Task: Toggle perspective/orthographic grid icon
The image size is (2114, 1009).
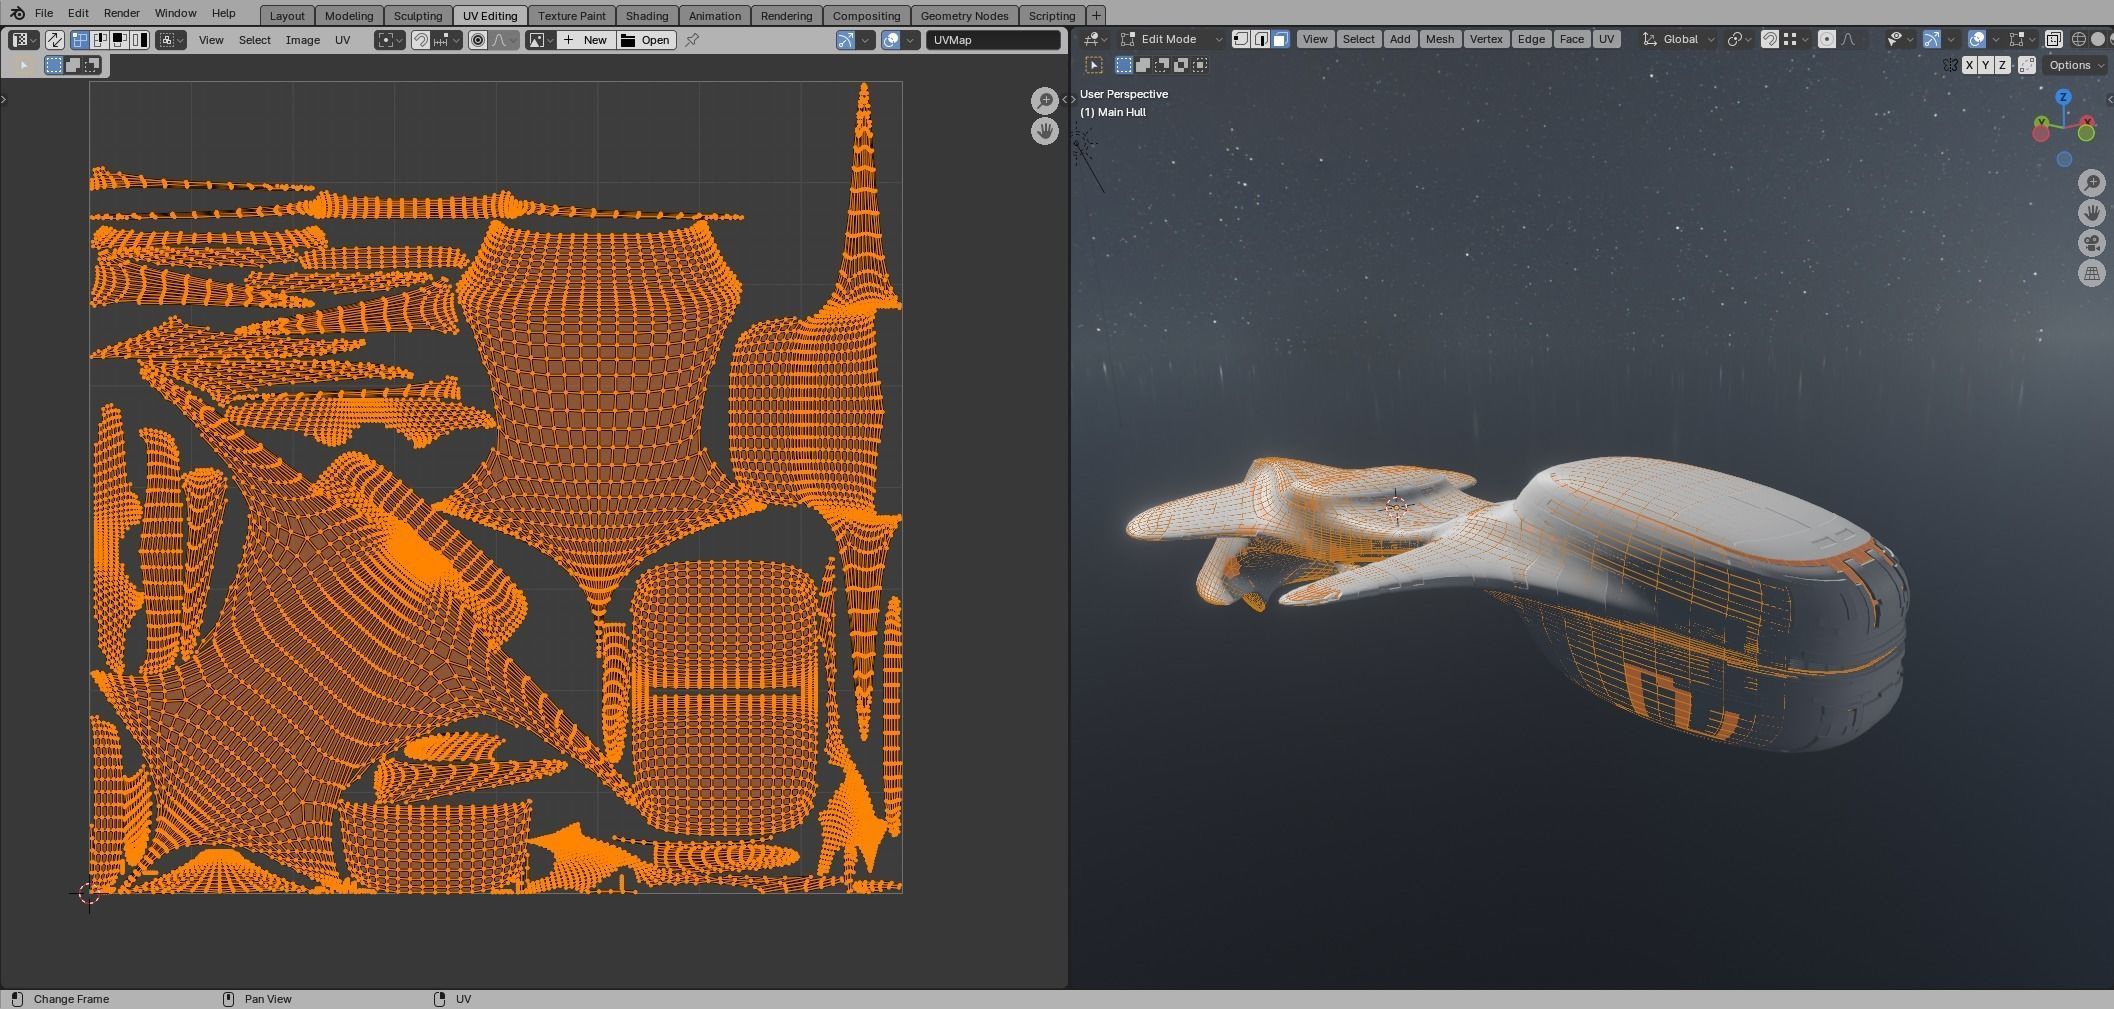Action: pyautogui.click(x=2092, y=273)
